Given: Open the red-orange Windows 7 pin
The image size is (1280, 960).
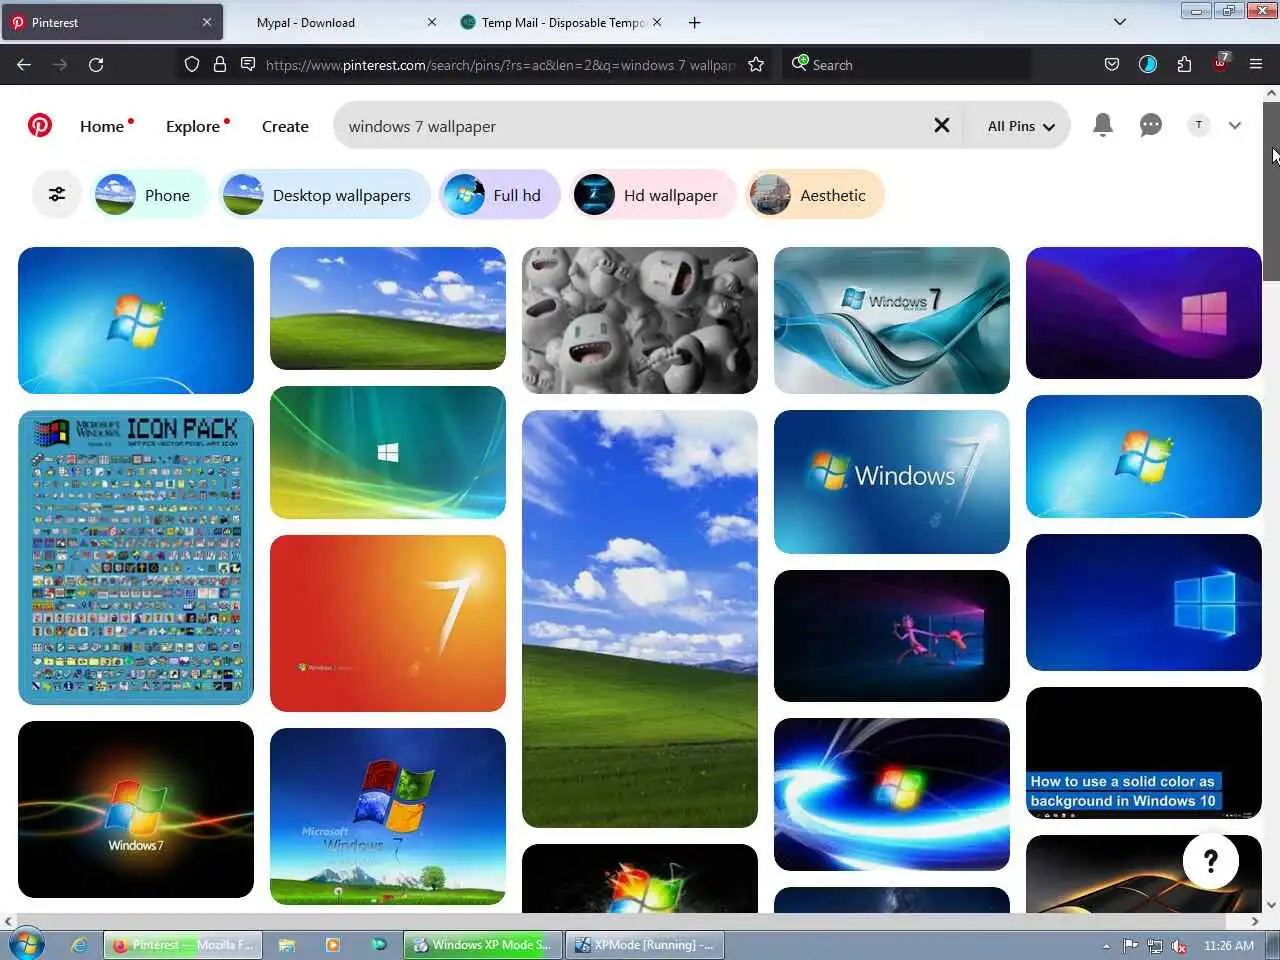Looking at the screenshot, I should (388, 623).
